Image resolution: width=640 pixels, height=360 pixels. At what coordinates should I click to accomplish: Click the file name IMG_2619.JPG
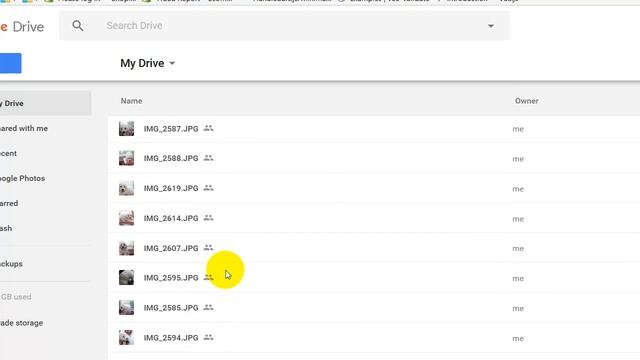point(171,188)
